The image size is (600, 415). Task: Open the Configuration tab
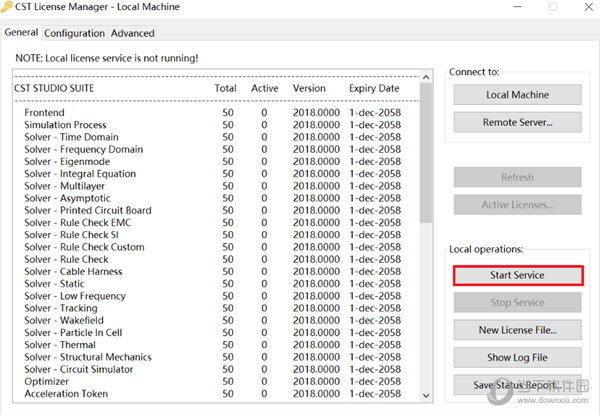tap(74, 33)
